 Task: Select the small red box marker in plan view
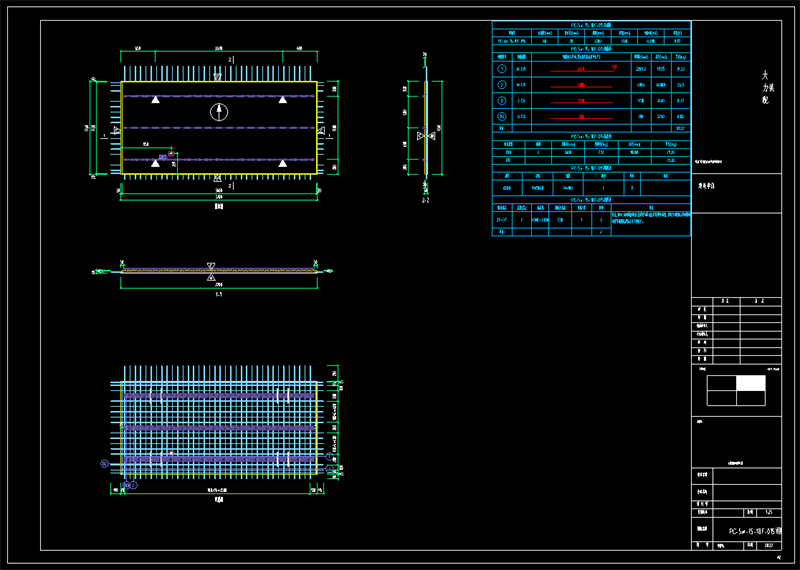pyautogui.click(x=171, y=153)
